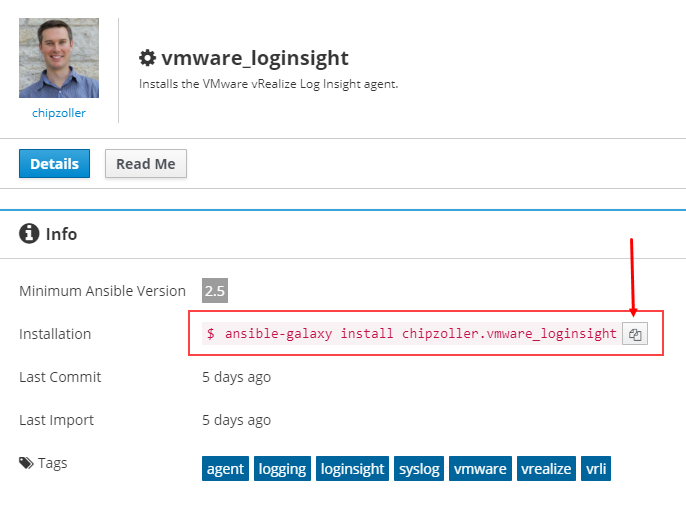Select the logging tag
Image resolution: width=686 pixels, height=524 pixels.
point(282,469)
